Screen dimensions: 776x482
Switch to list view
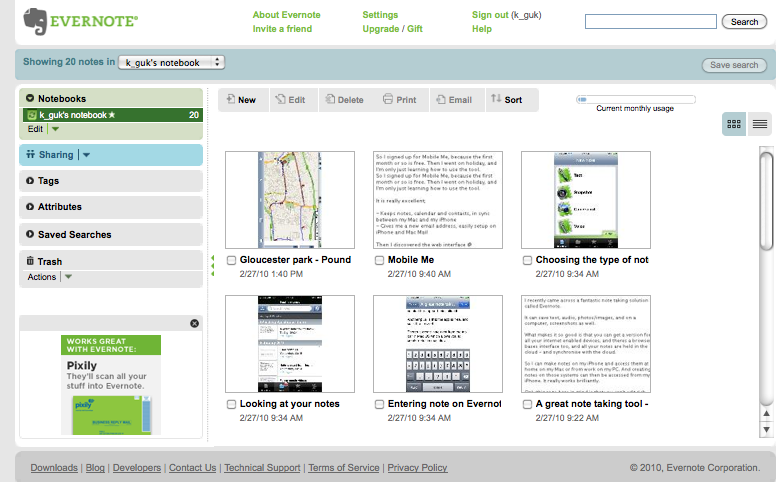click(760, 124)
